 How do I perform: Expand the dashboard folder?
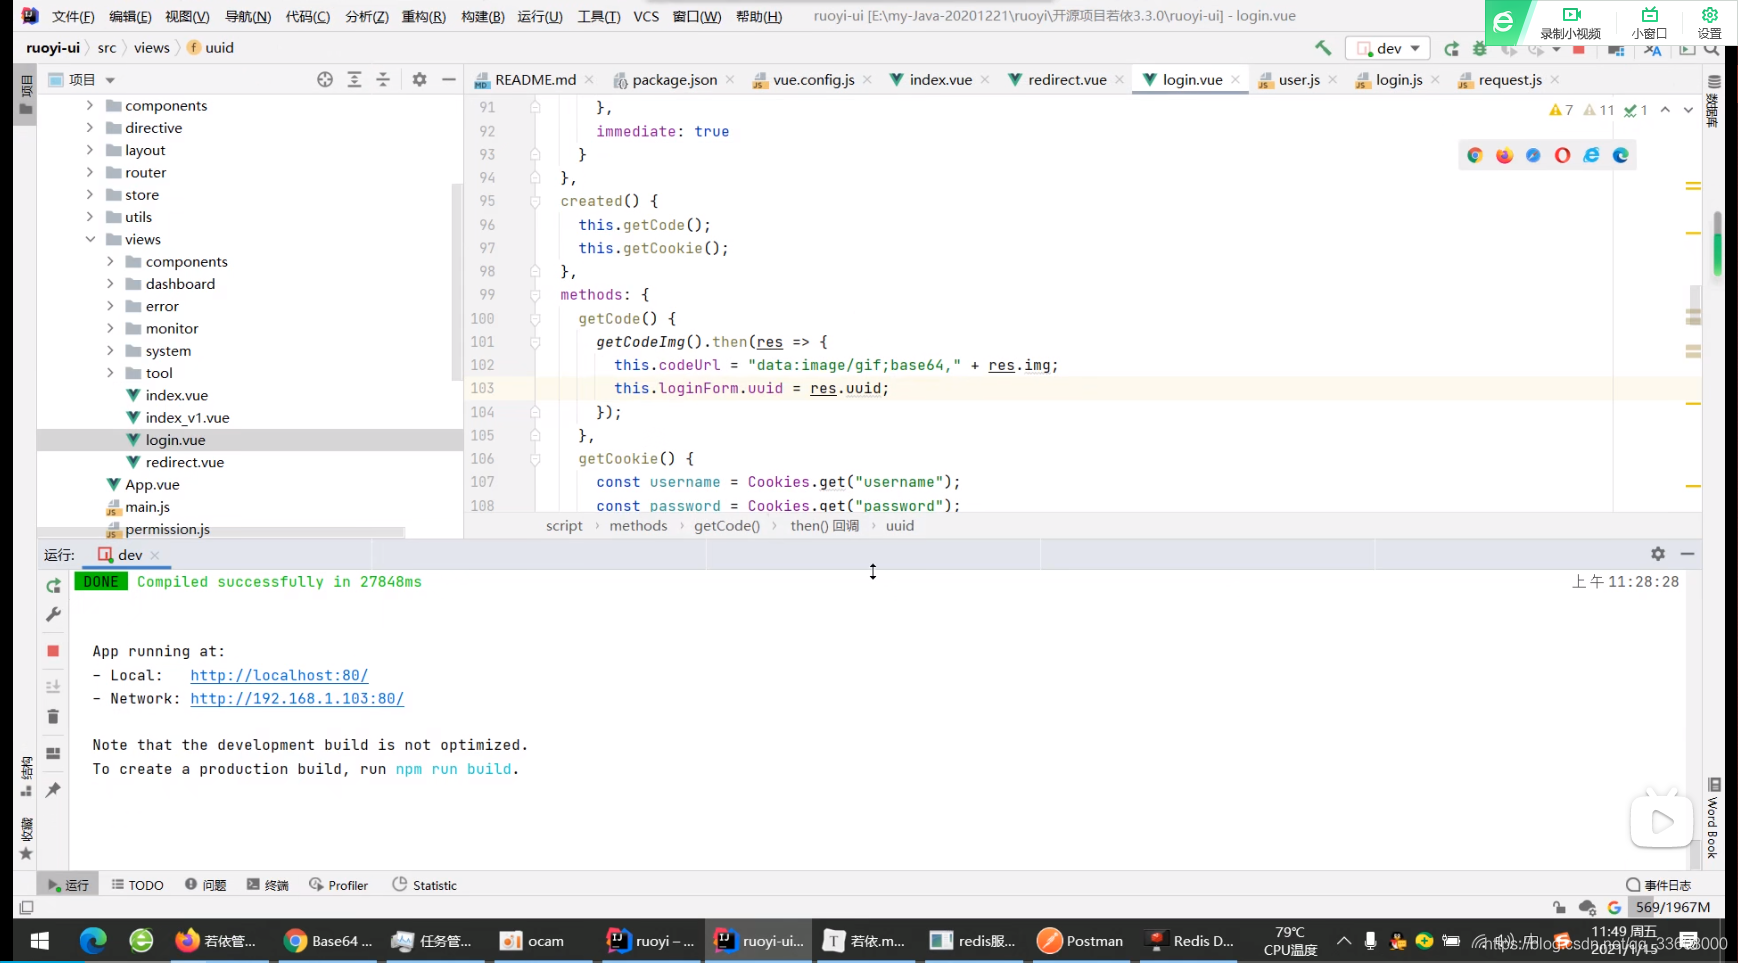point(110,284)
